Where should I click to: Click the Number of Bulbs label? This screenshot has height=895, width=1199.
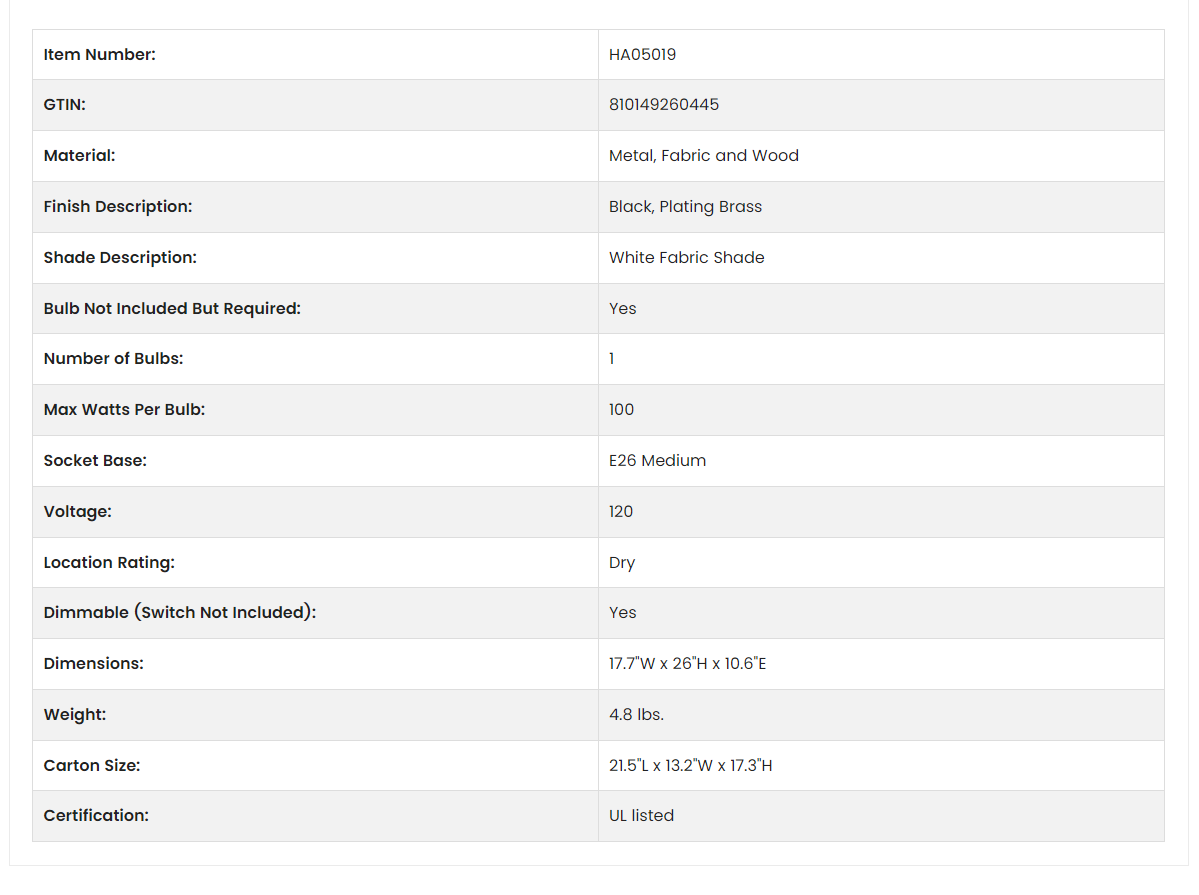point(113,359)
